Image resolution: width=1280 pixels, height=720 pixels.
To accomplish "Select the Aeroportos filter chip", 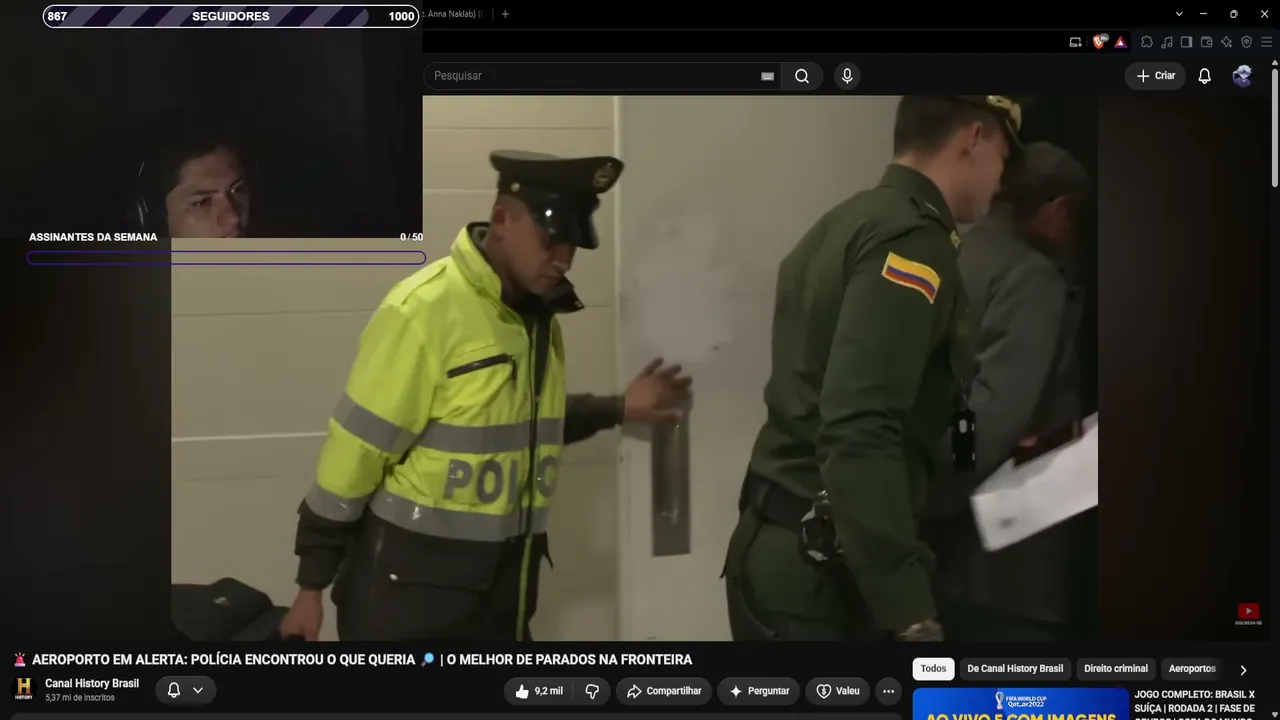I will coord(1192,669).
